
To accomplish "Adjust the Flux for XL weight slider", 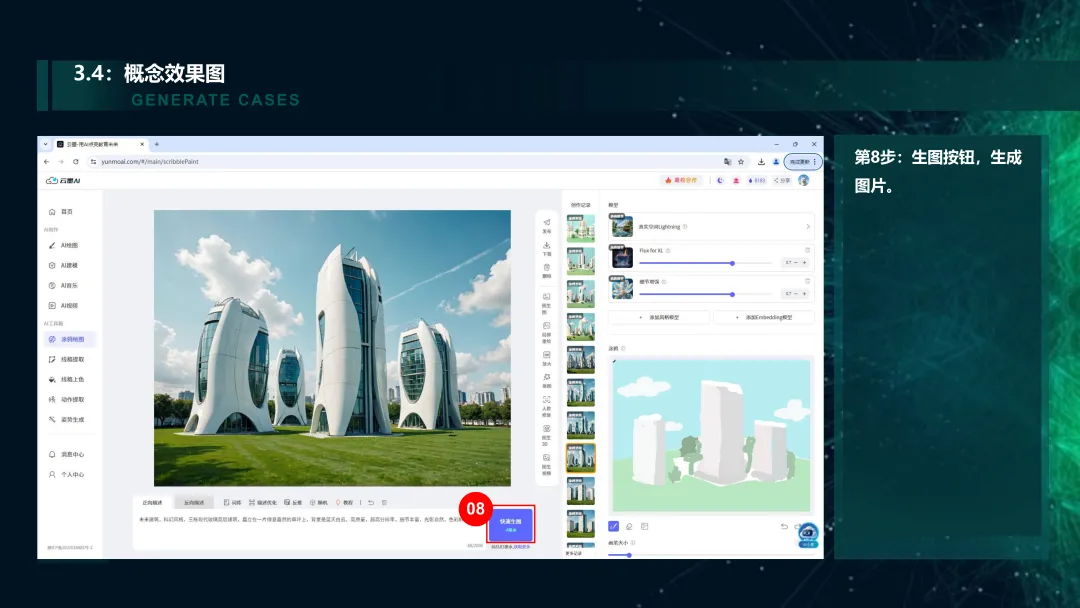I will [x=705, y=263].
